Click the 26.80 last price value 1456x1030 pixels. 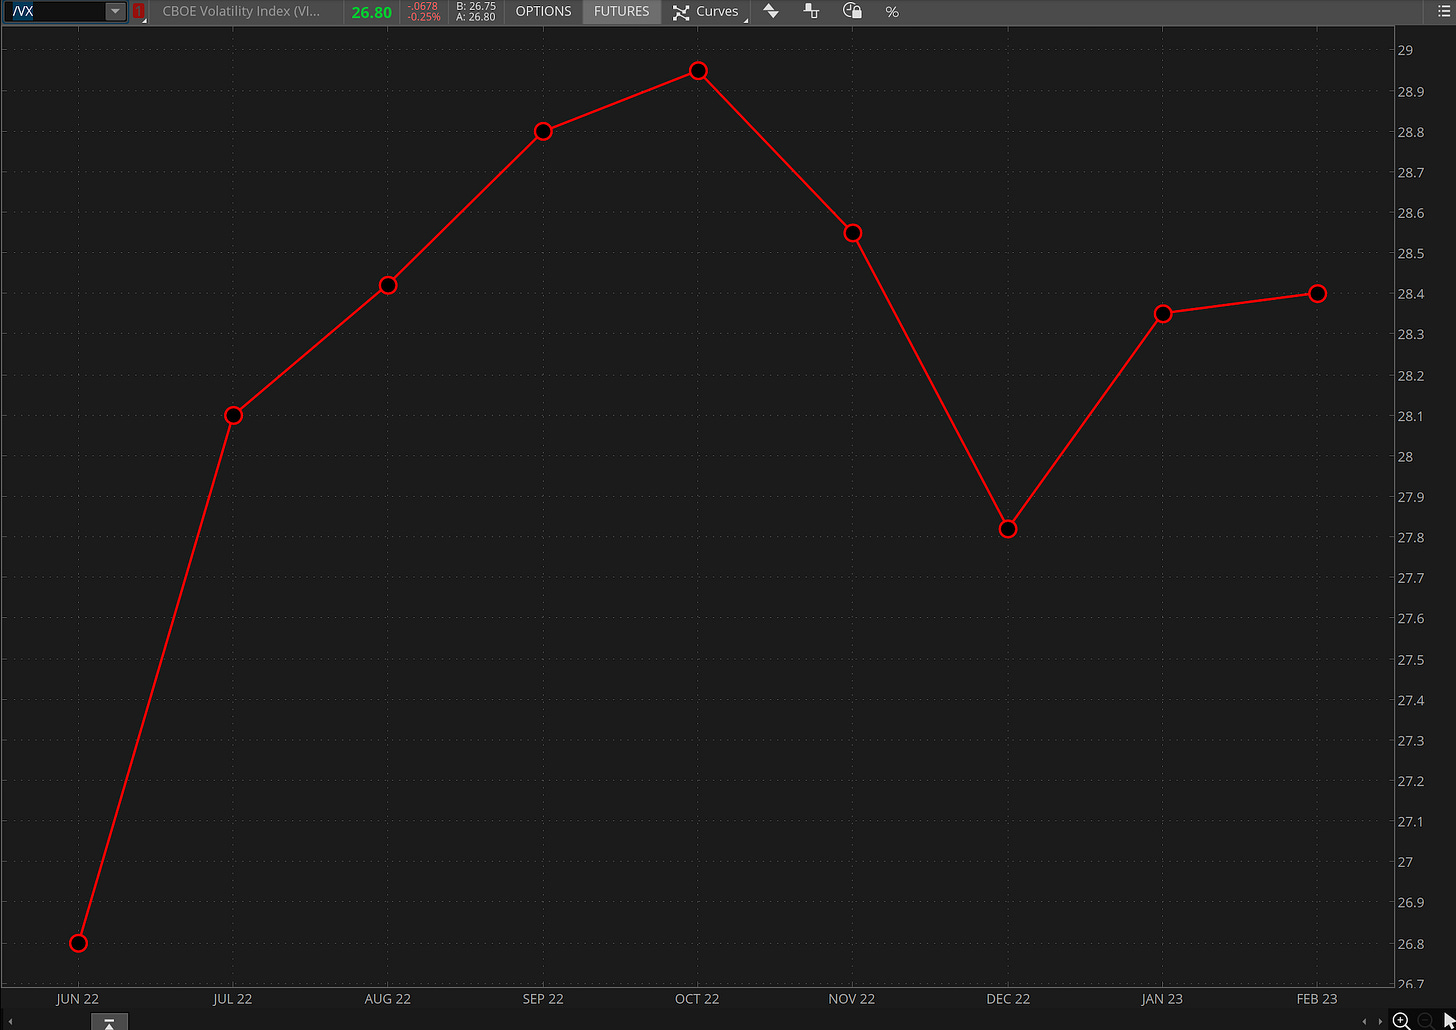(372, 12)
